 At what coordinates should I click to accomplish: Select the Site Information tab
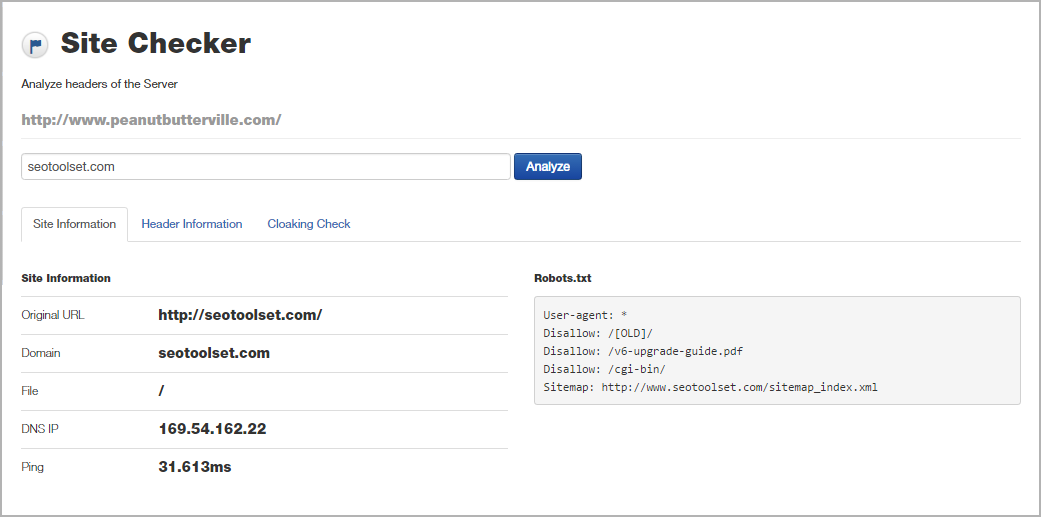point(74,224)
